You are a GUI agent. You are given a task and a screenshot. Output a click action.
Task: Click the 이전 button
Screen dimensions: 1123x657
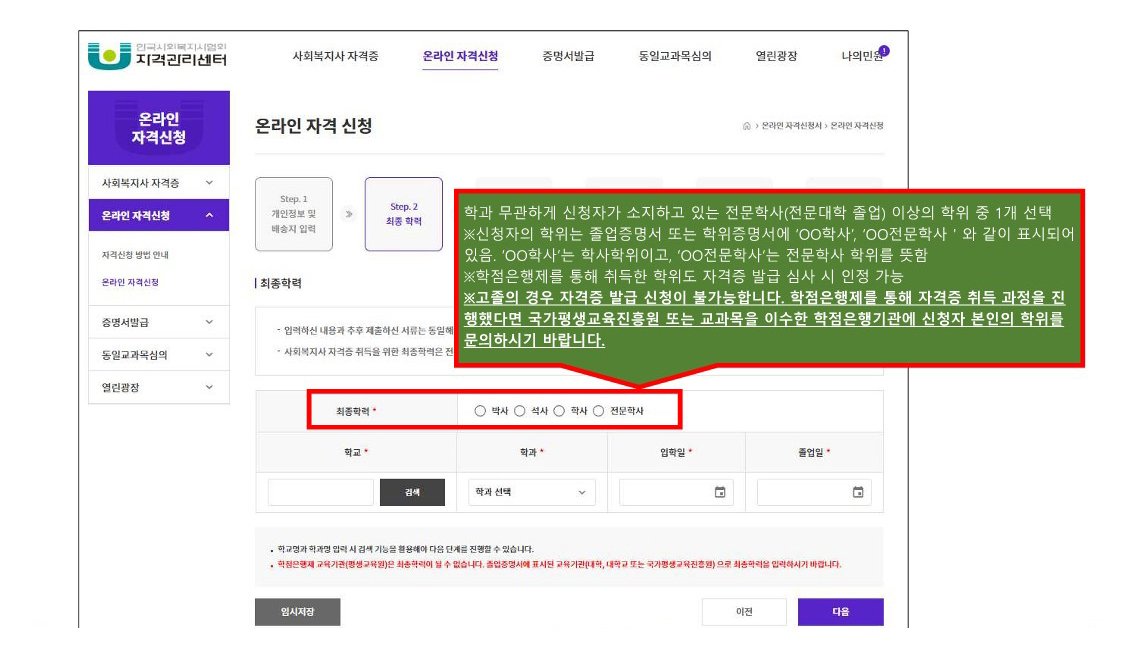tap(744, 612)
